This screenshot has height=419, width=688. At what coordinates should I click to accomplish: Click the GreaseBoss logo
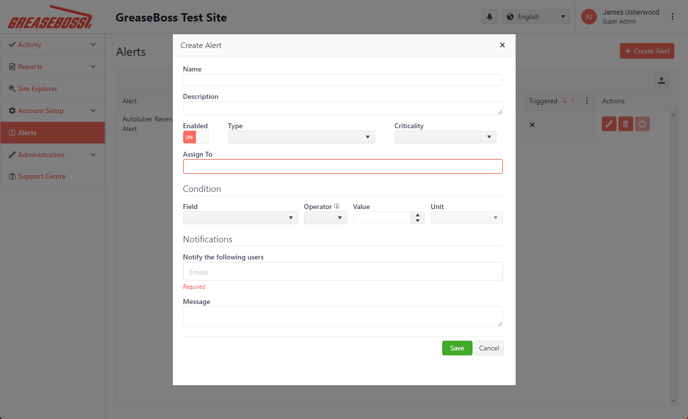click(x=50, y=18)
